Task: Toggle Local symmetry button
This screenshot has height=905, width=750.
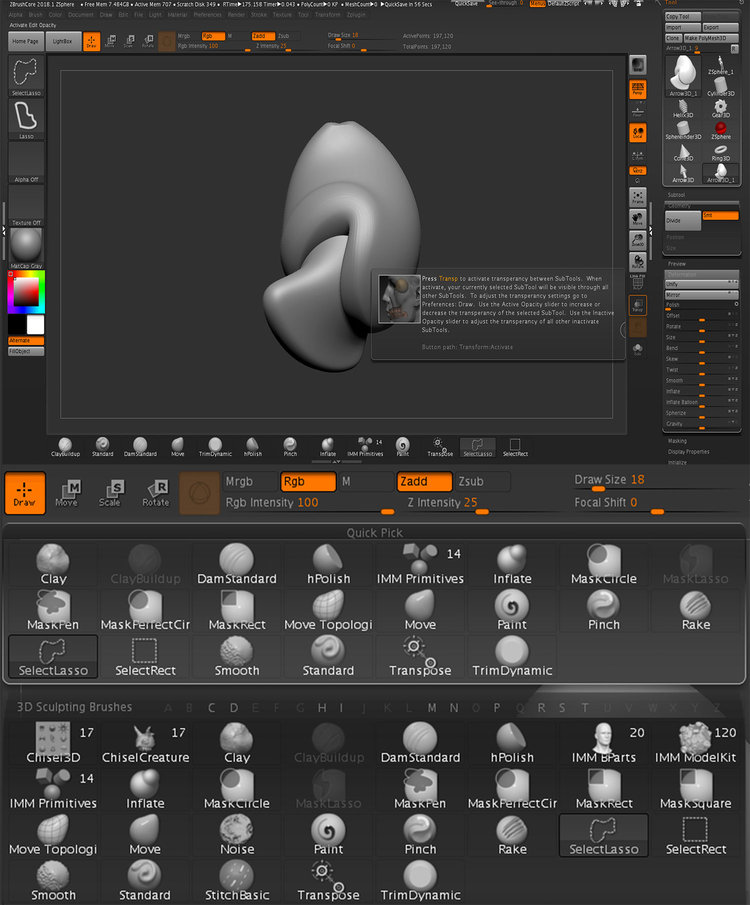Action: pos(637,132)
